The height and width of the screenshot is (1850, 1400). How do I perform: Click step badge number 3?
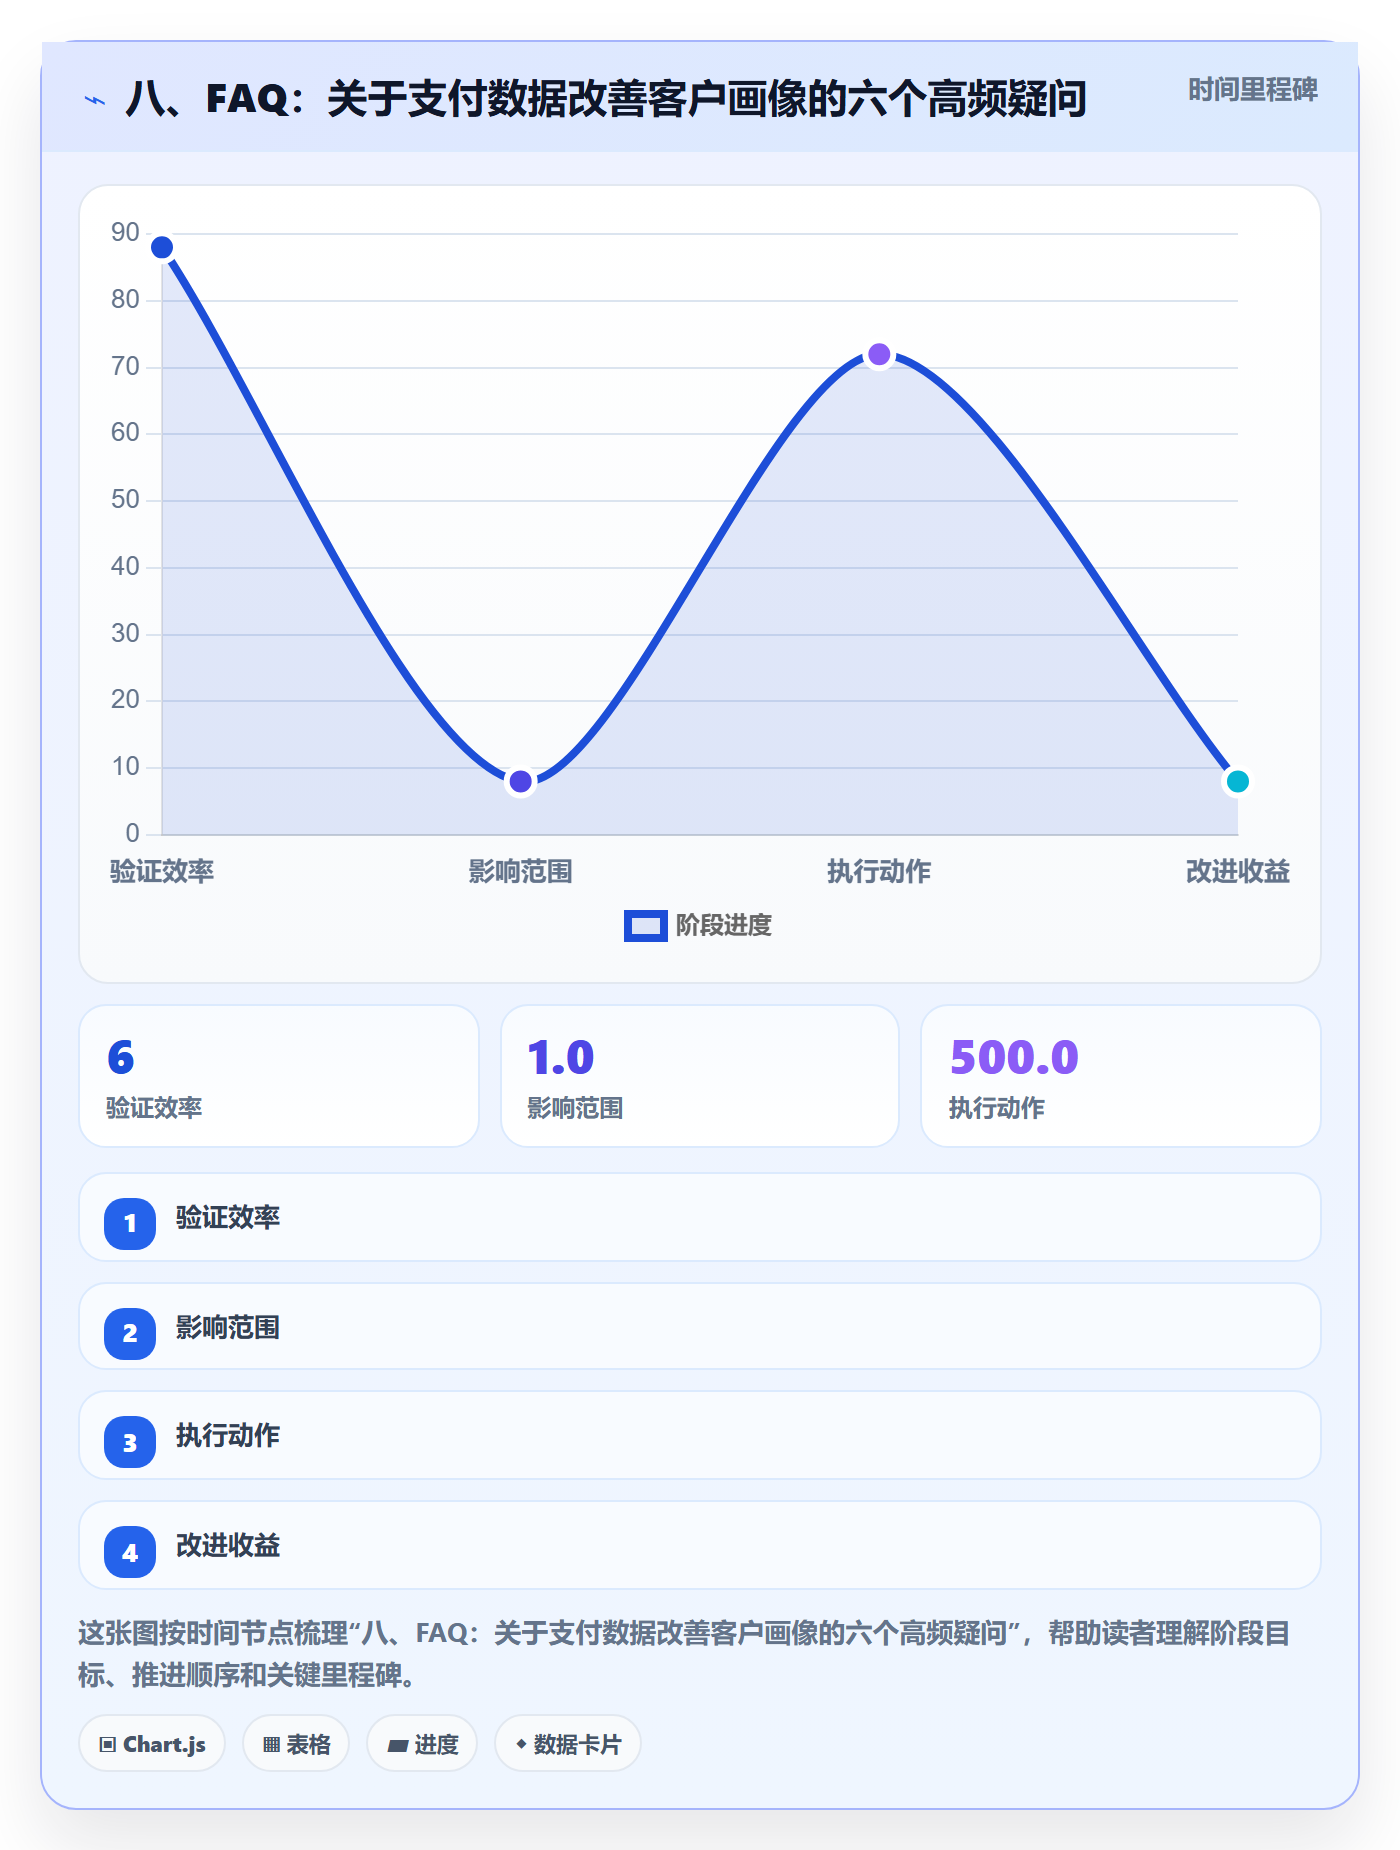[130, 1442]
